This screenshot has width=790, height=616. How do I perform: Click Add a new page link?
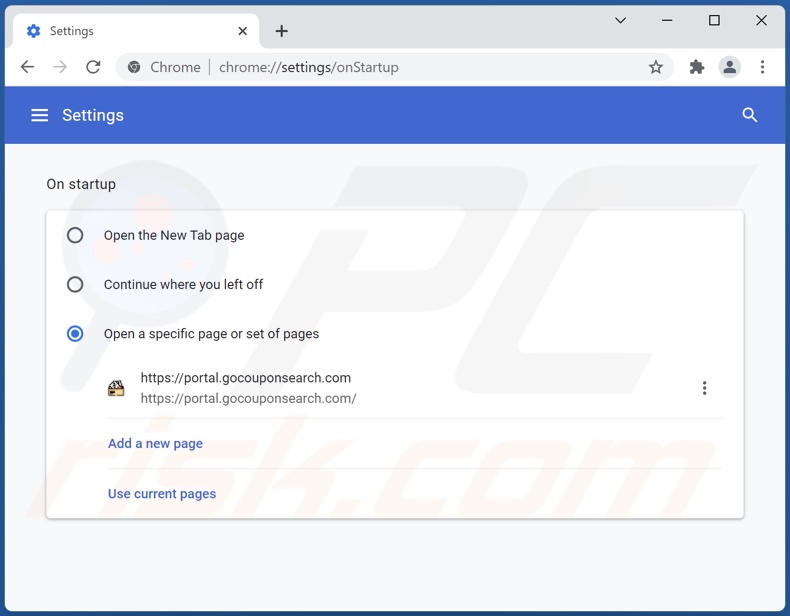[155, 443]
